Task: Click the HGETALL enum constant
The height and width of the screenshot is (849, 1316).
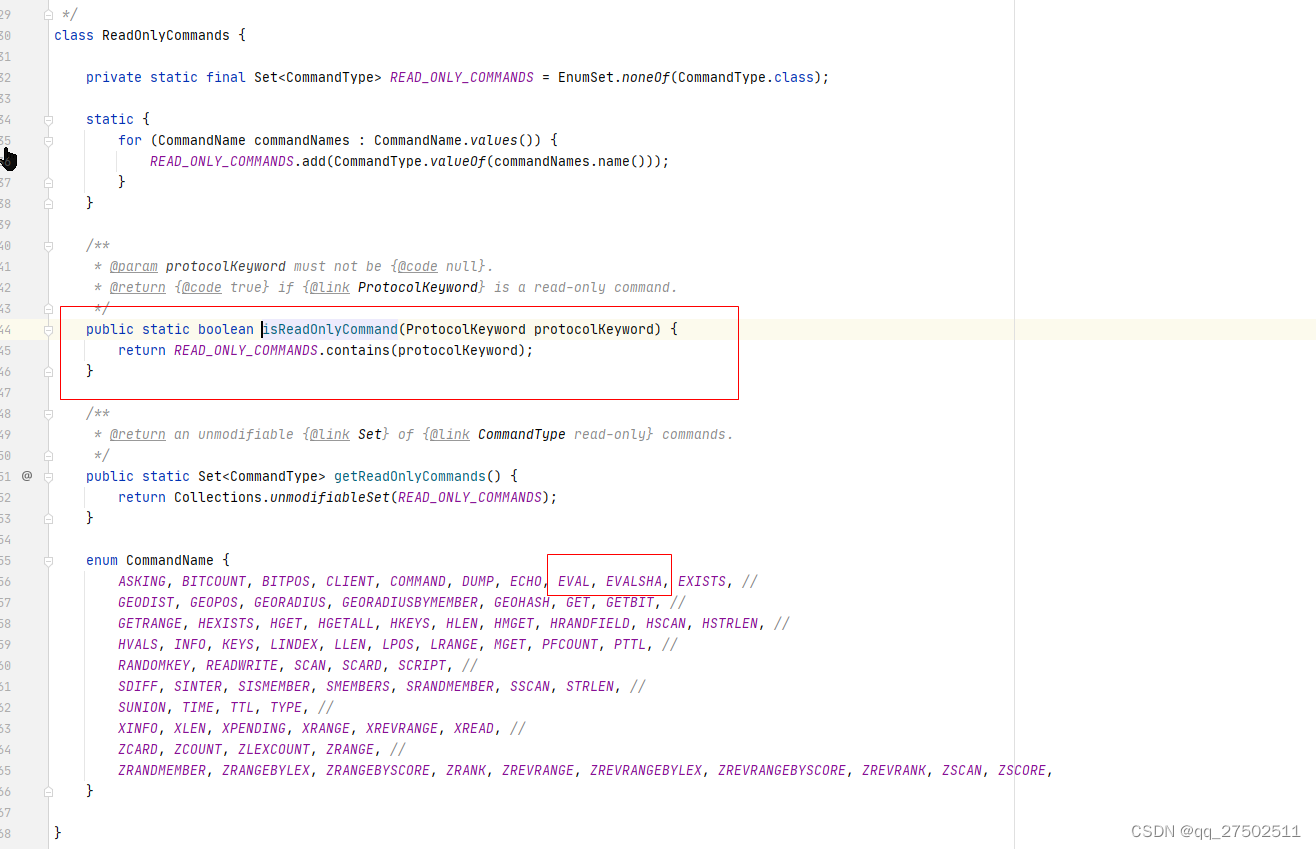Action: coord(346,623)
